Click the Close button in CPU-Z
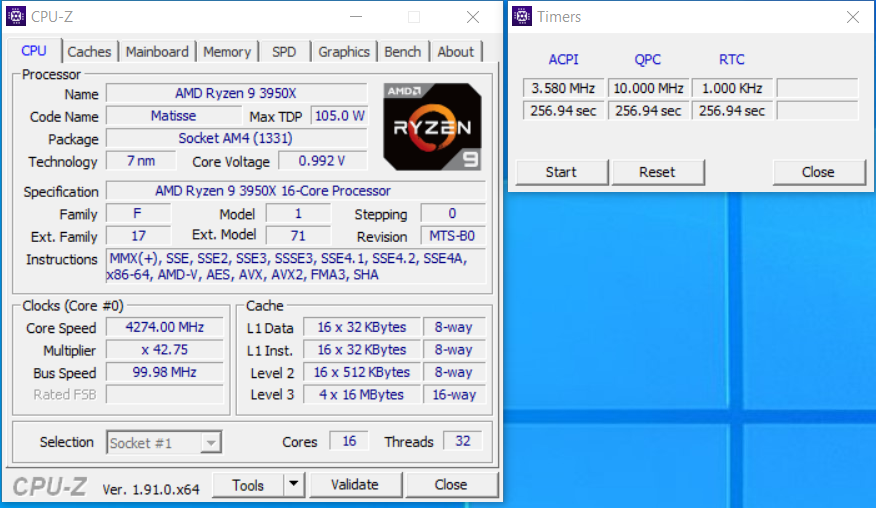Viewport: 876px width, 508px height. (451, 485)
